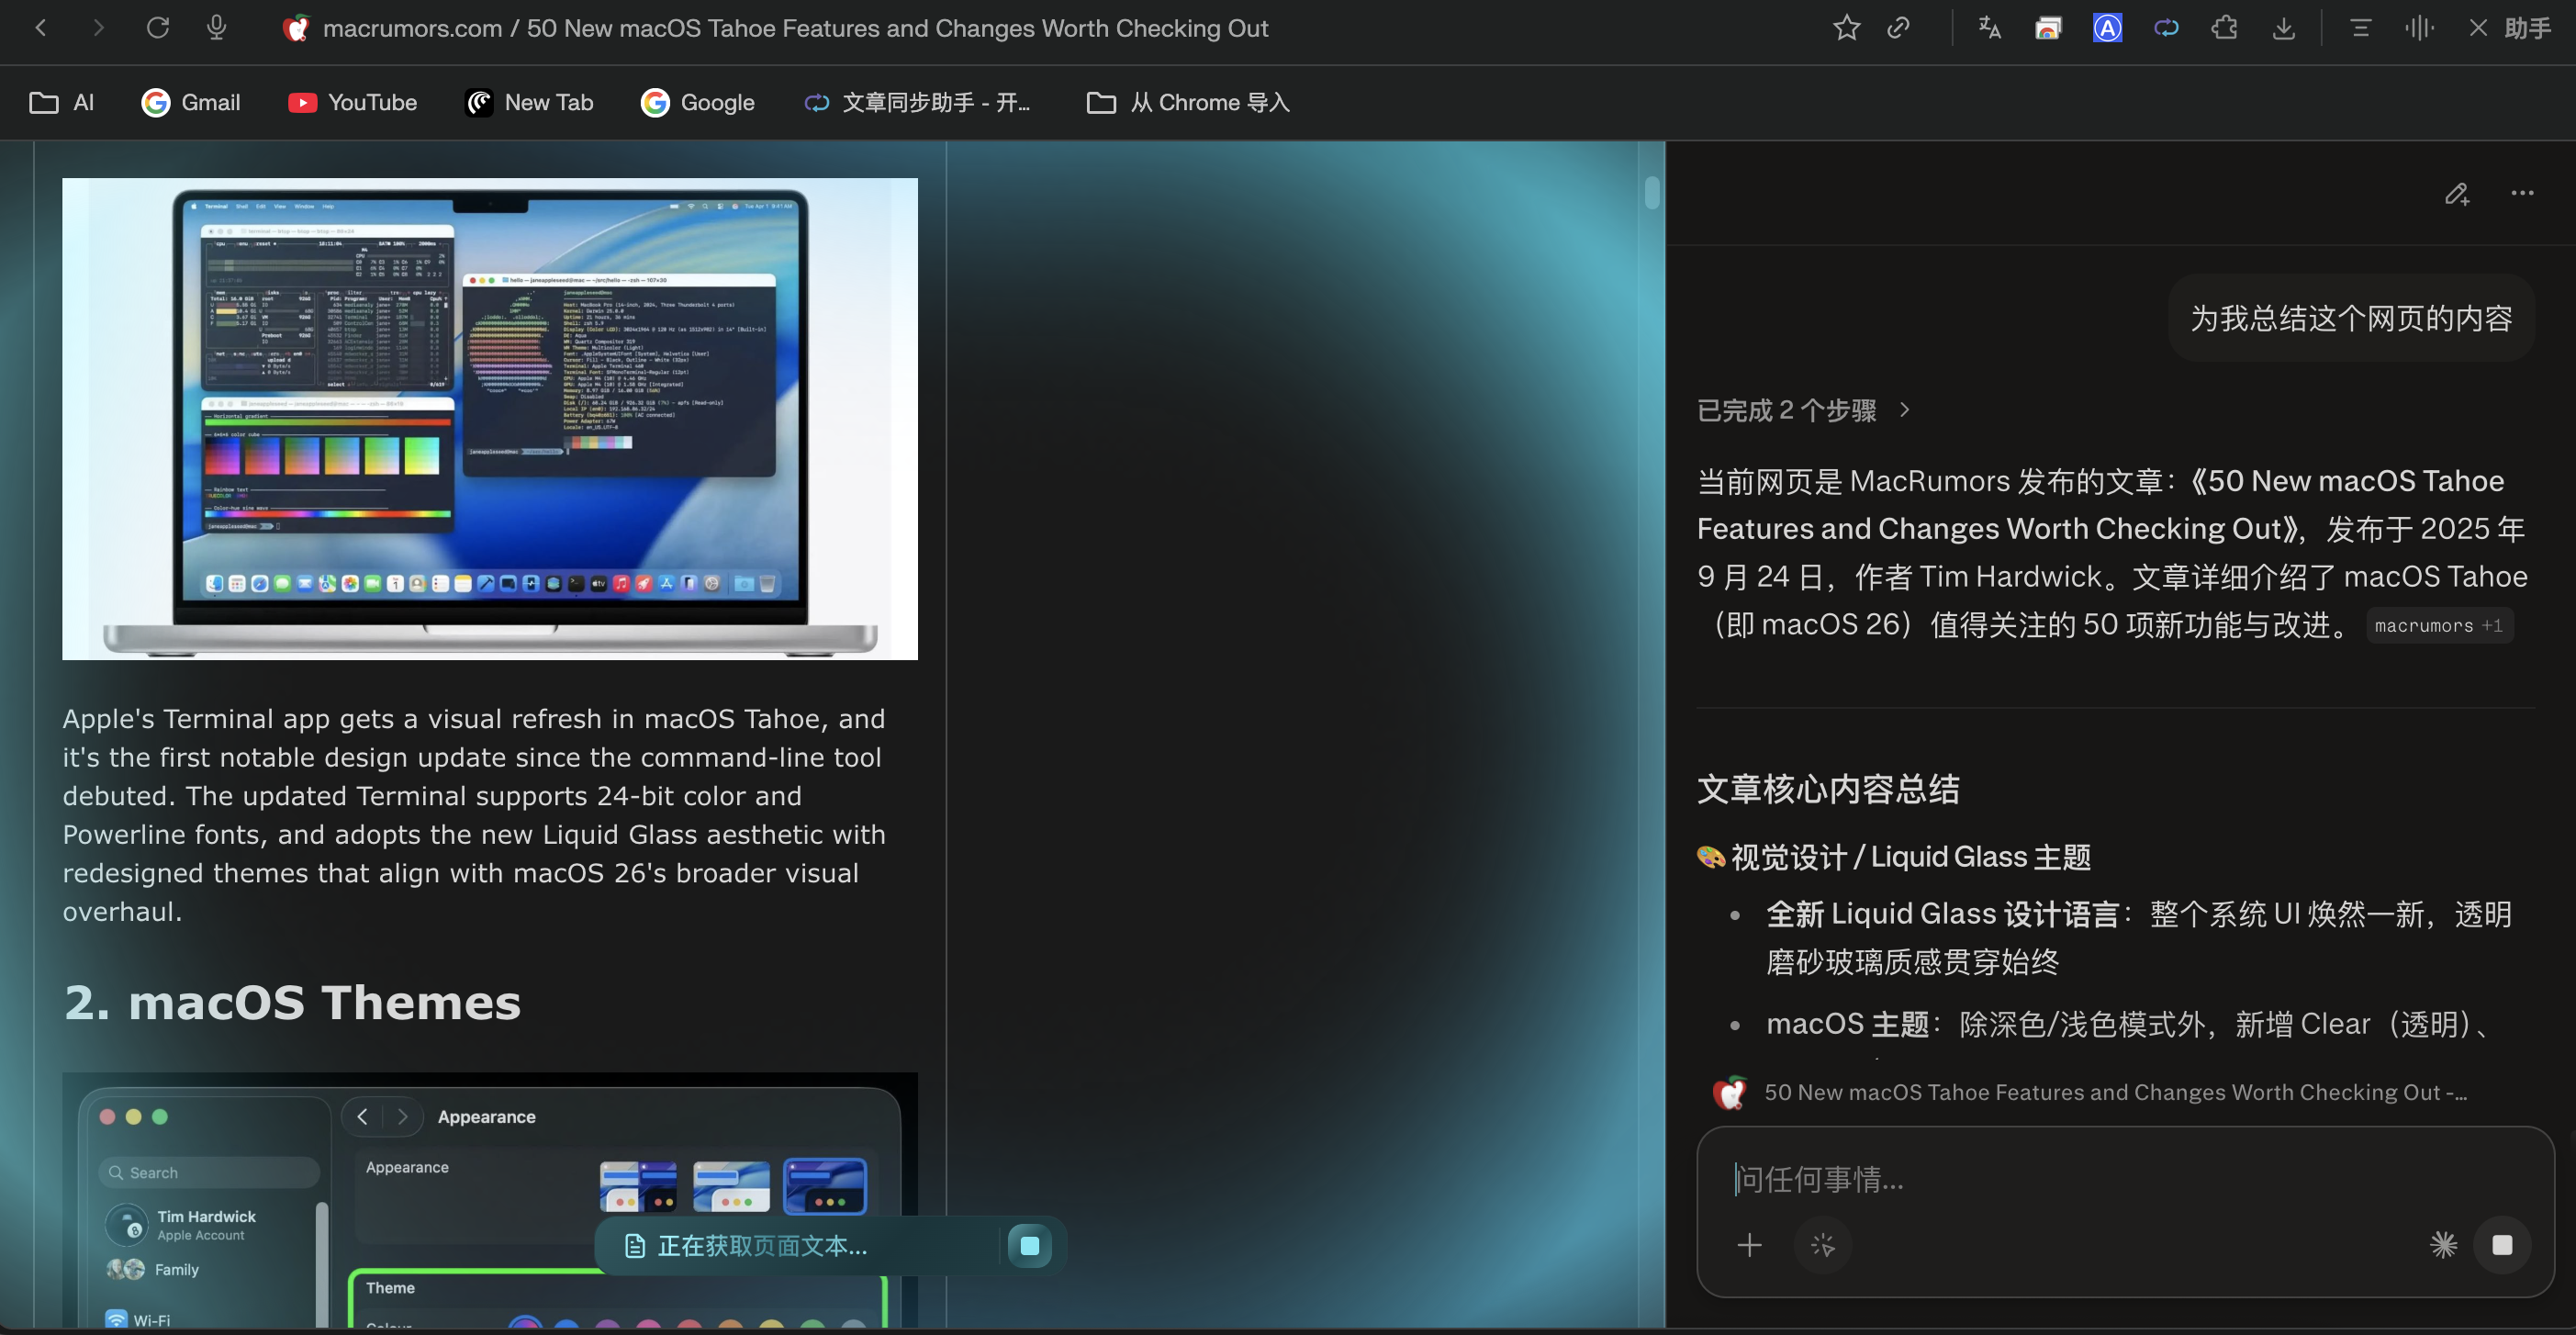The image size is (2576, 1335).
Task: Click the audio waveform icon in toolbar
Action: pos(2419,28)
